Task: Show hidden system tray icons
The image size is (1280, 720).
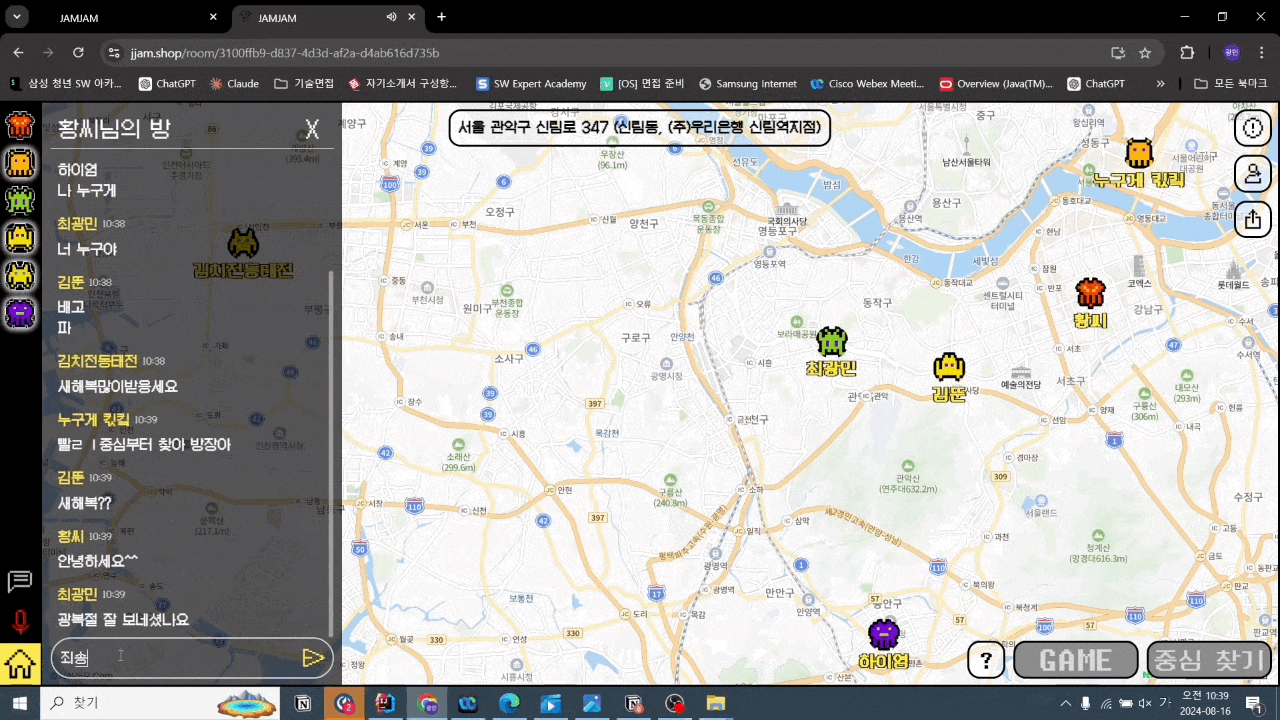Action: click(x=1065, y=703)
